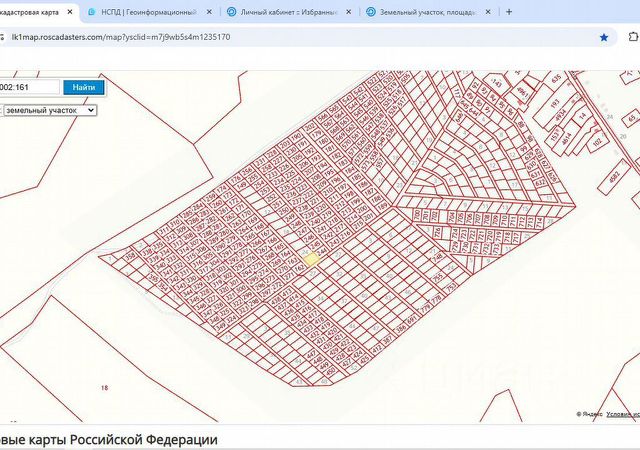Close the Личный кабинет tab
640x450 pixels.
349,12
